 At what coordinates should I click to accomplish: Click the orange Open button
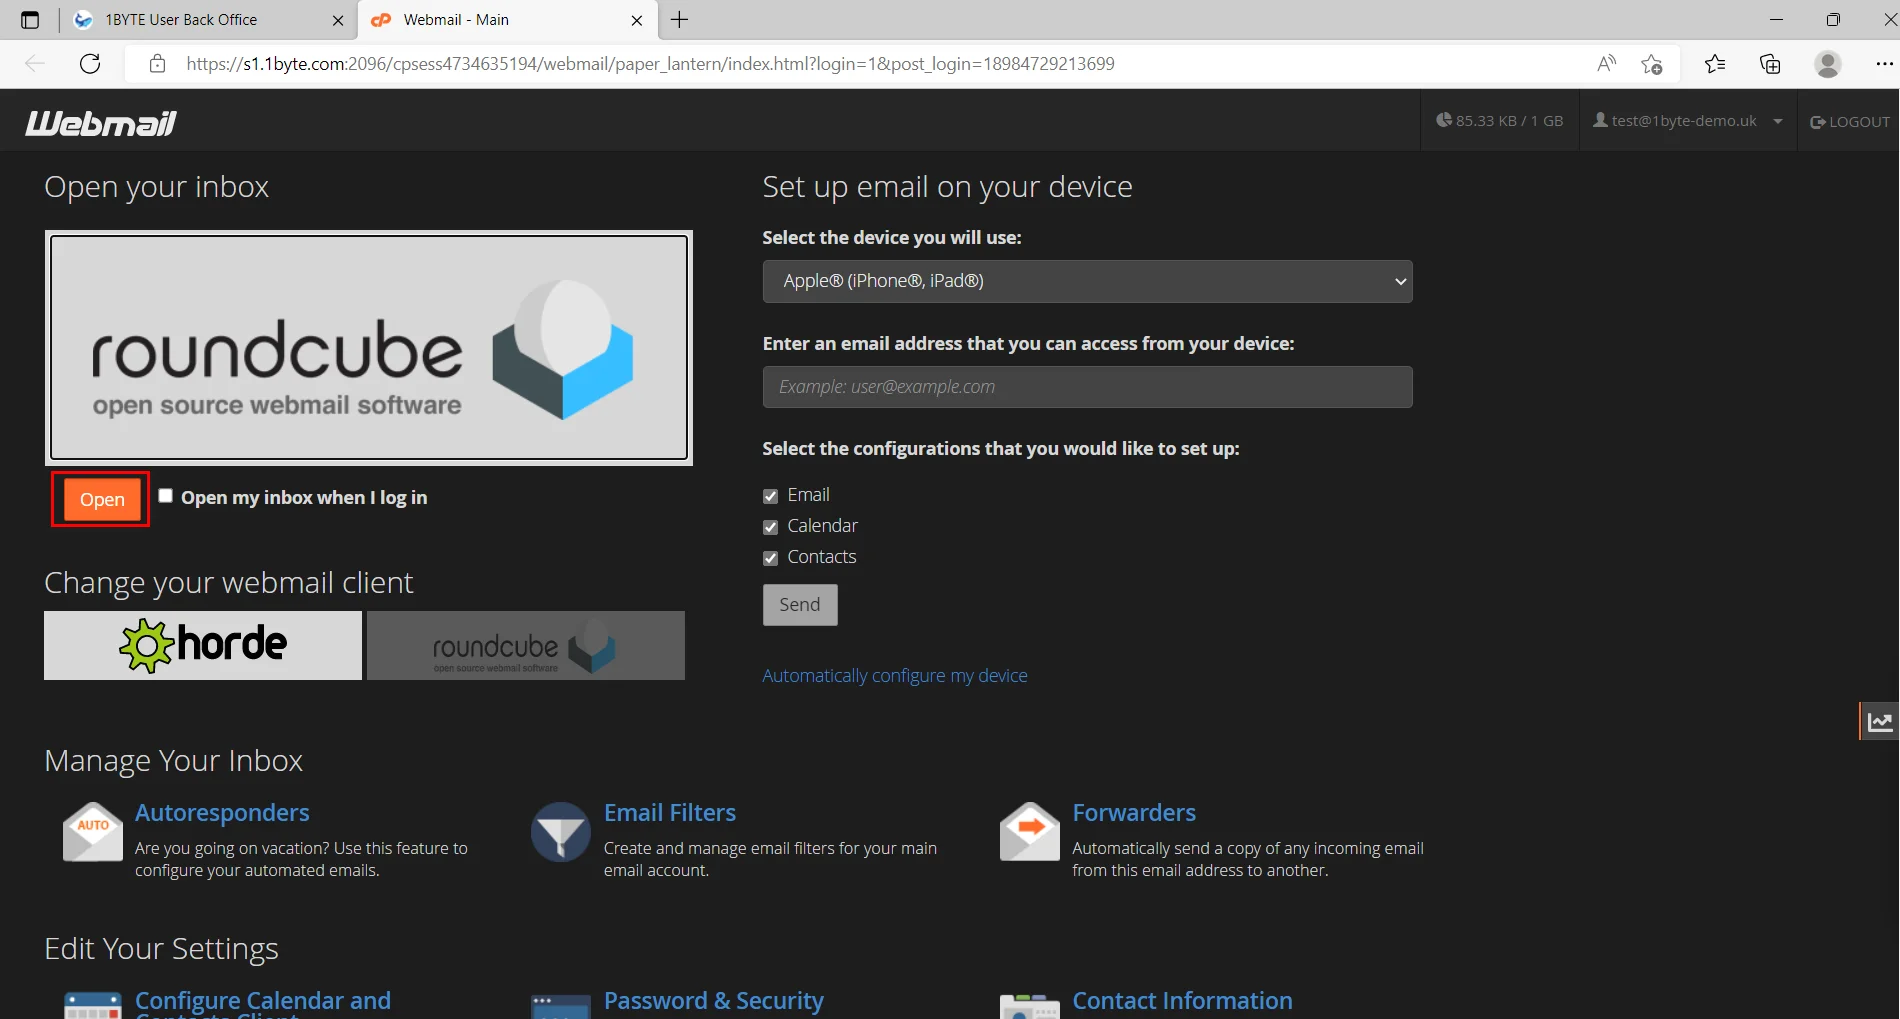(x=102, y=499)
